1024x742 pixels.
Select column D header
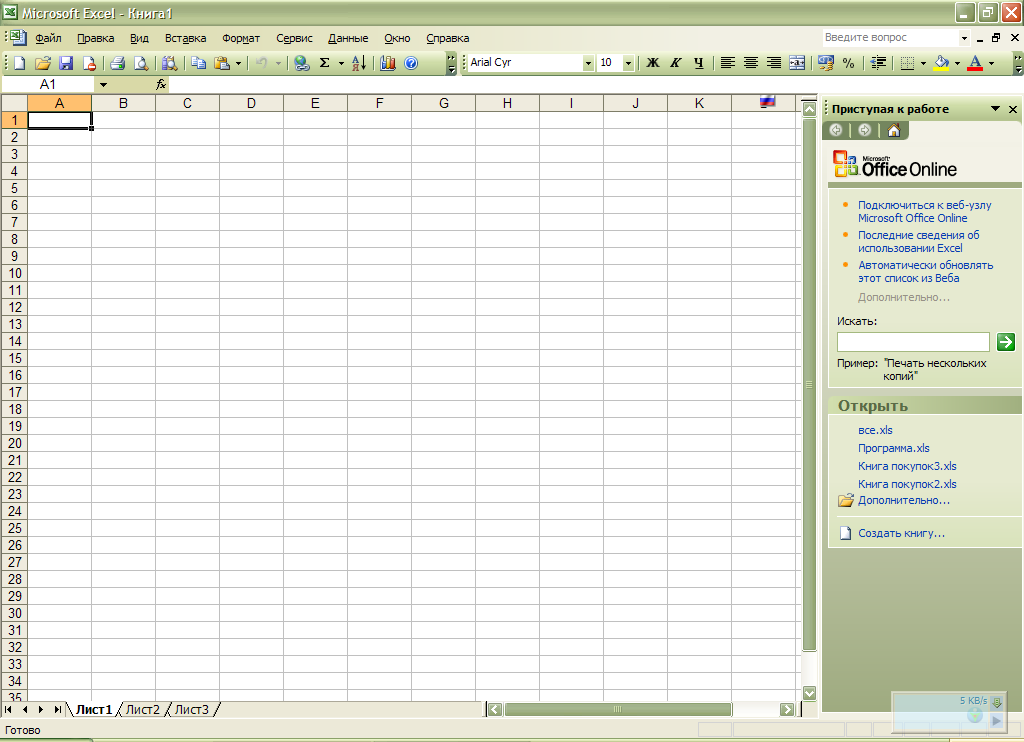251,103
